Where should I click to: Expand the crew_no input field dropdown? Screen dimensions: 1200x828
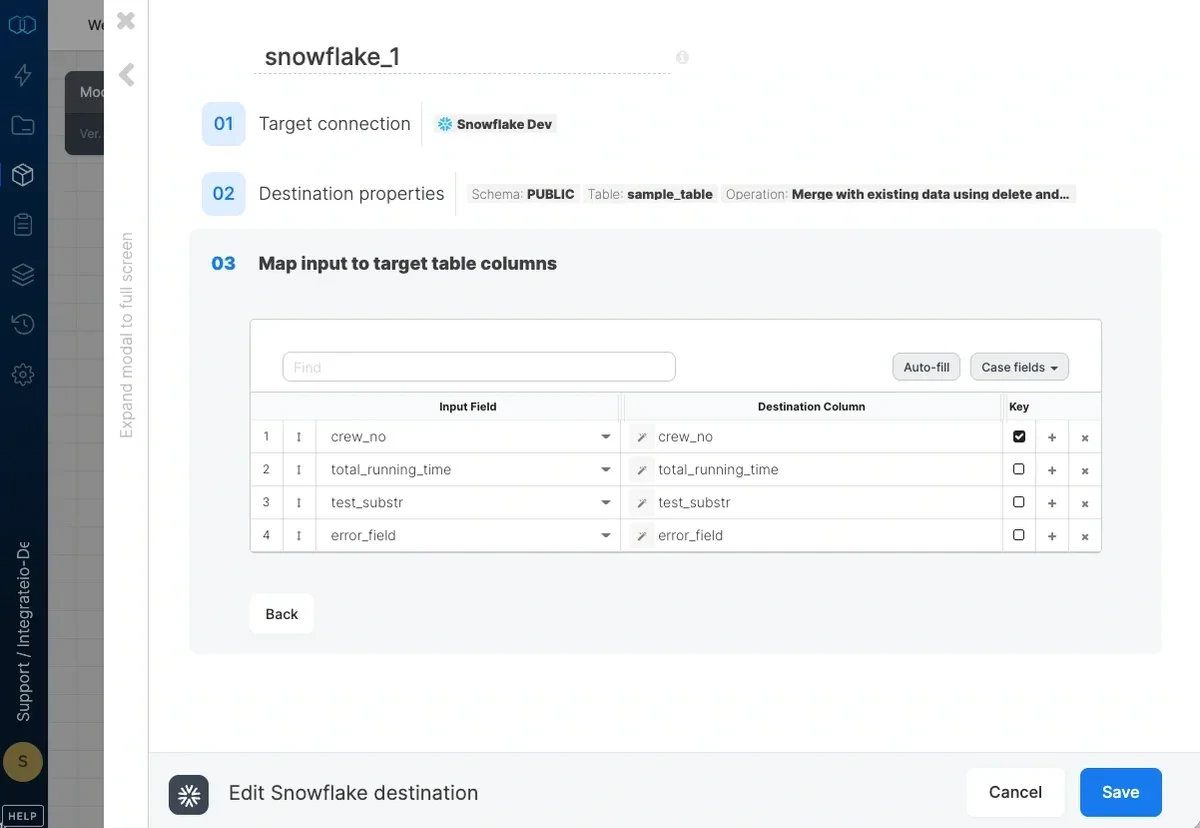click(x=605, y=437)
